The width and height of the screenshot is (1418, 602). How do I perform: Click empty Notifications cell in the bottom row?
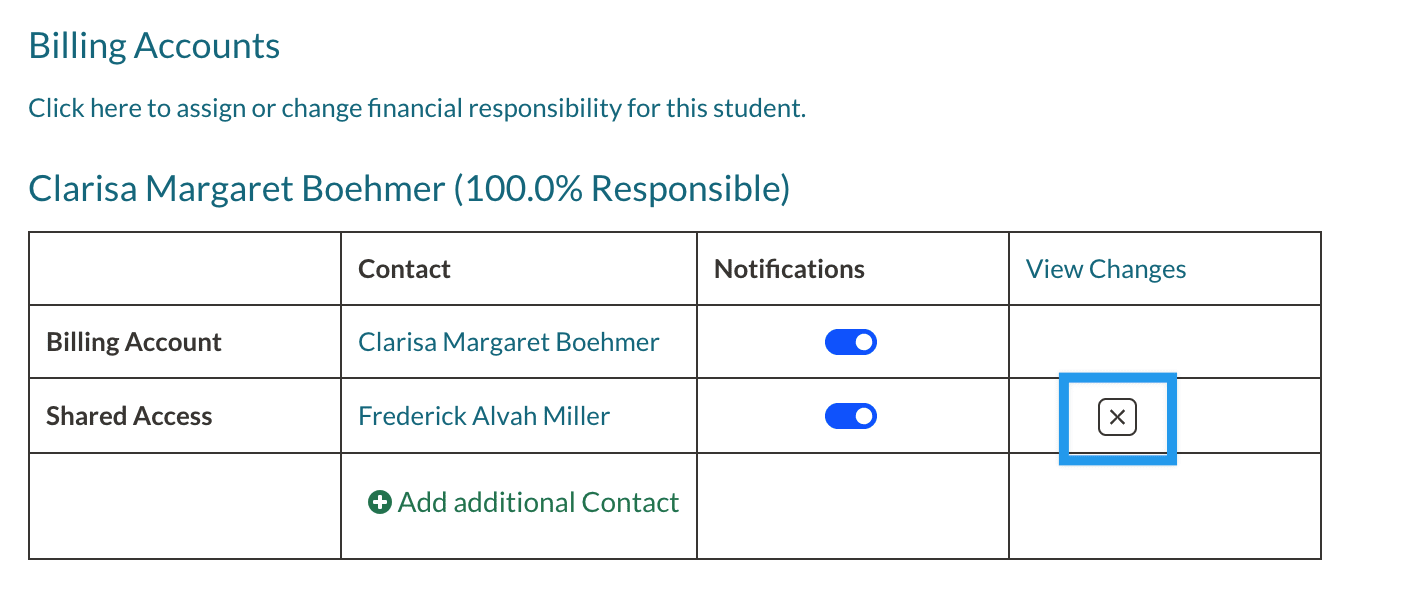(x=852, y=506)
